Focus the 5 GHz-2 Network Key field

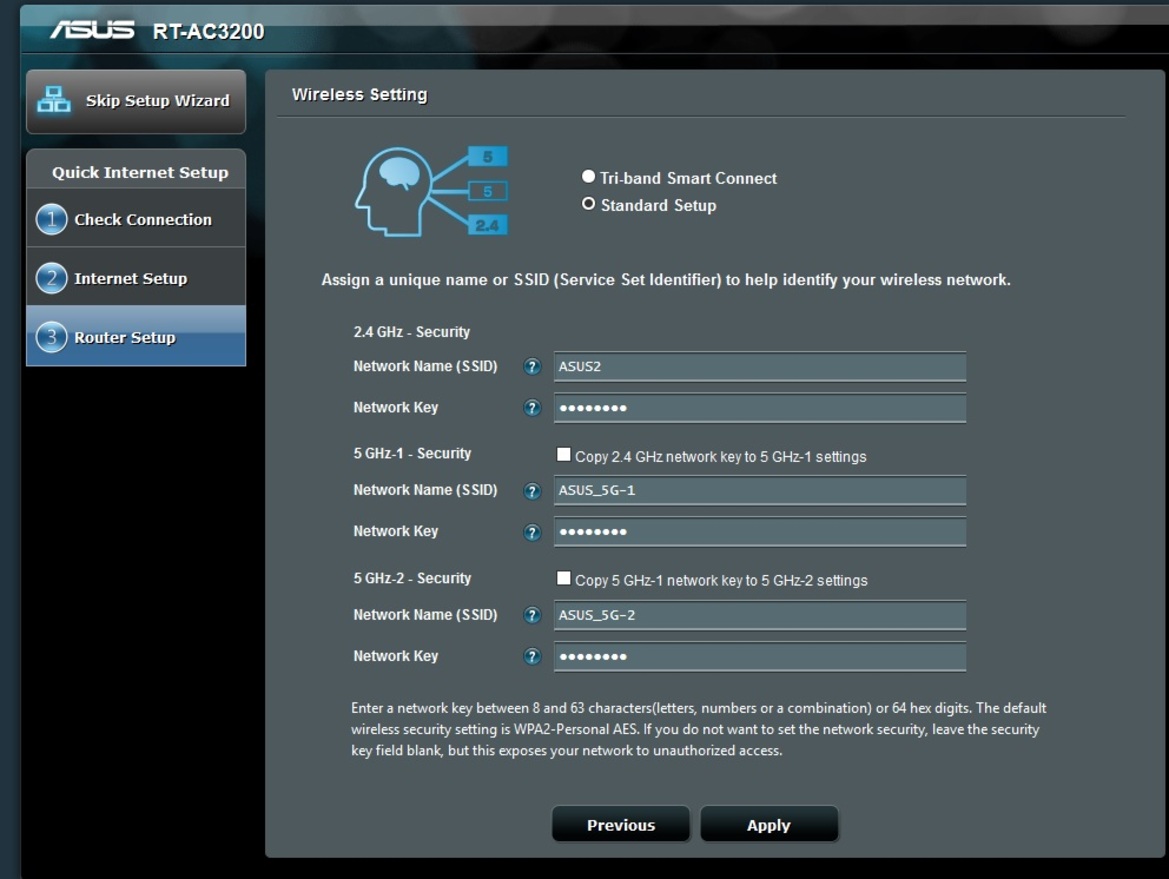click(760, 656)
